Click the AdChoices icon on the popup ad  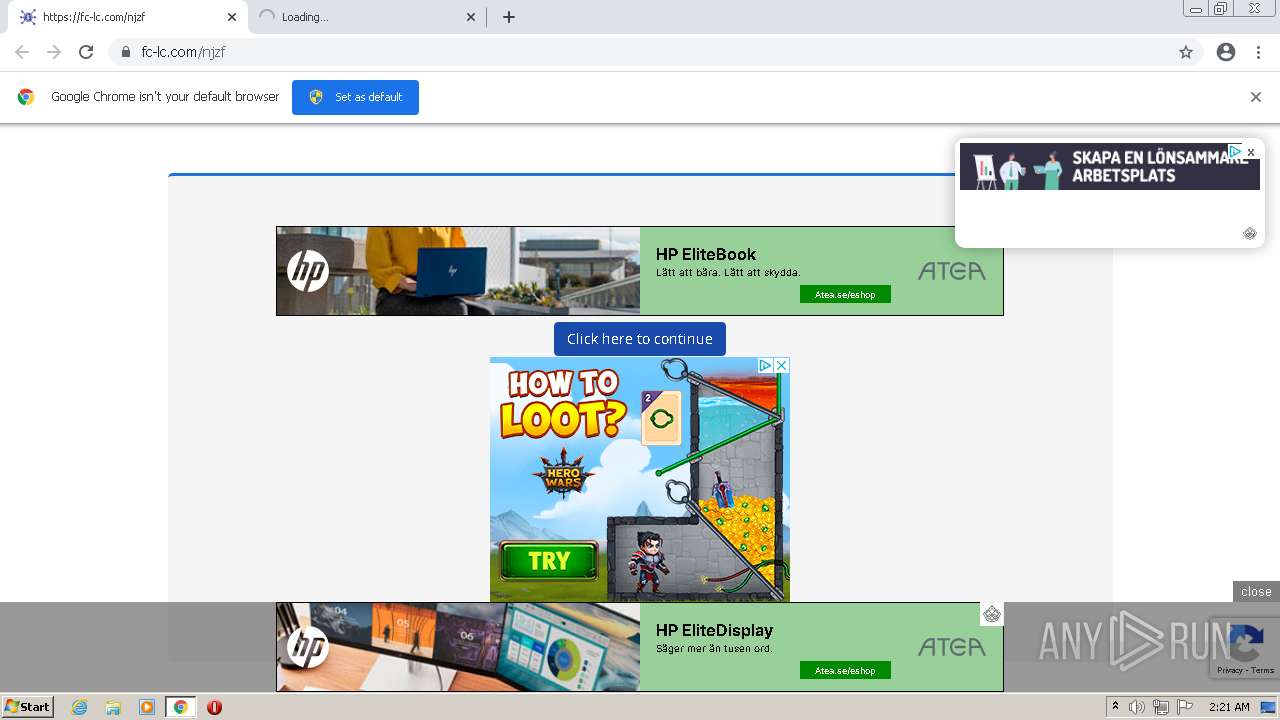(x=1236, y=152)
